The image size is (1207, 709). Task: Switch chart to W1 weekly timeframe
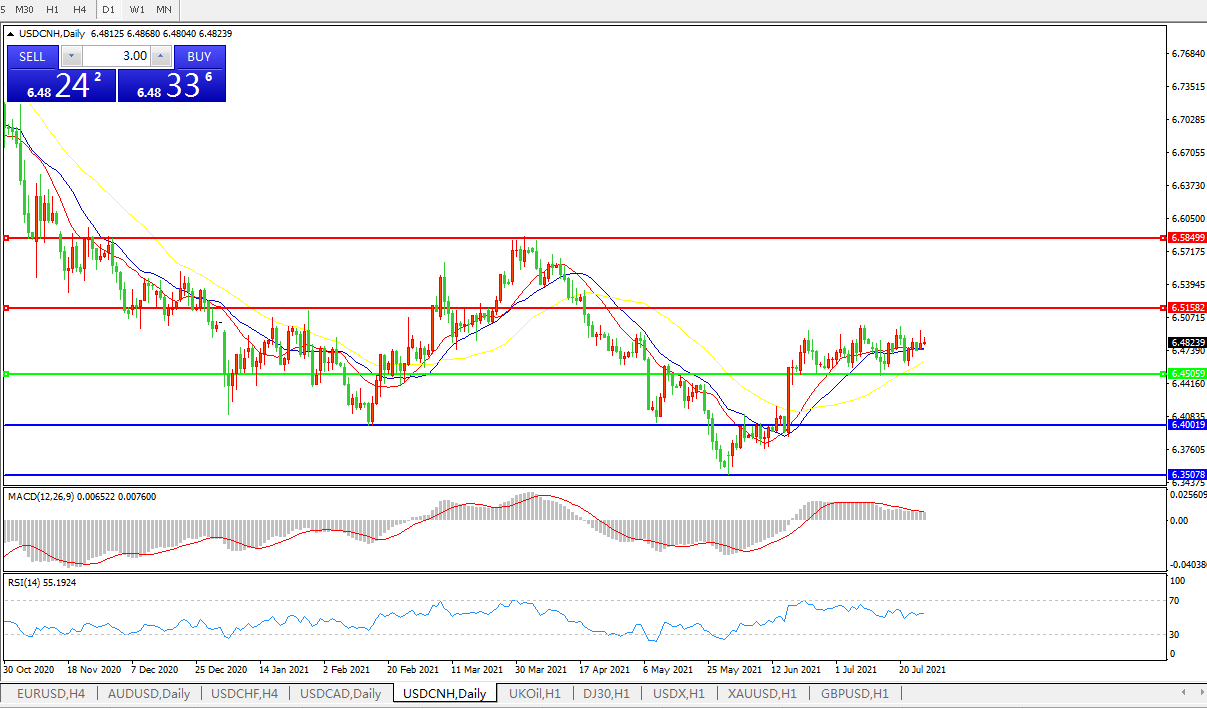pyautogui.click(x=137, y=9)
